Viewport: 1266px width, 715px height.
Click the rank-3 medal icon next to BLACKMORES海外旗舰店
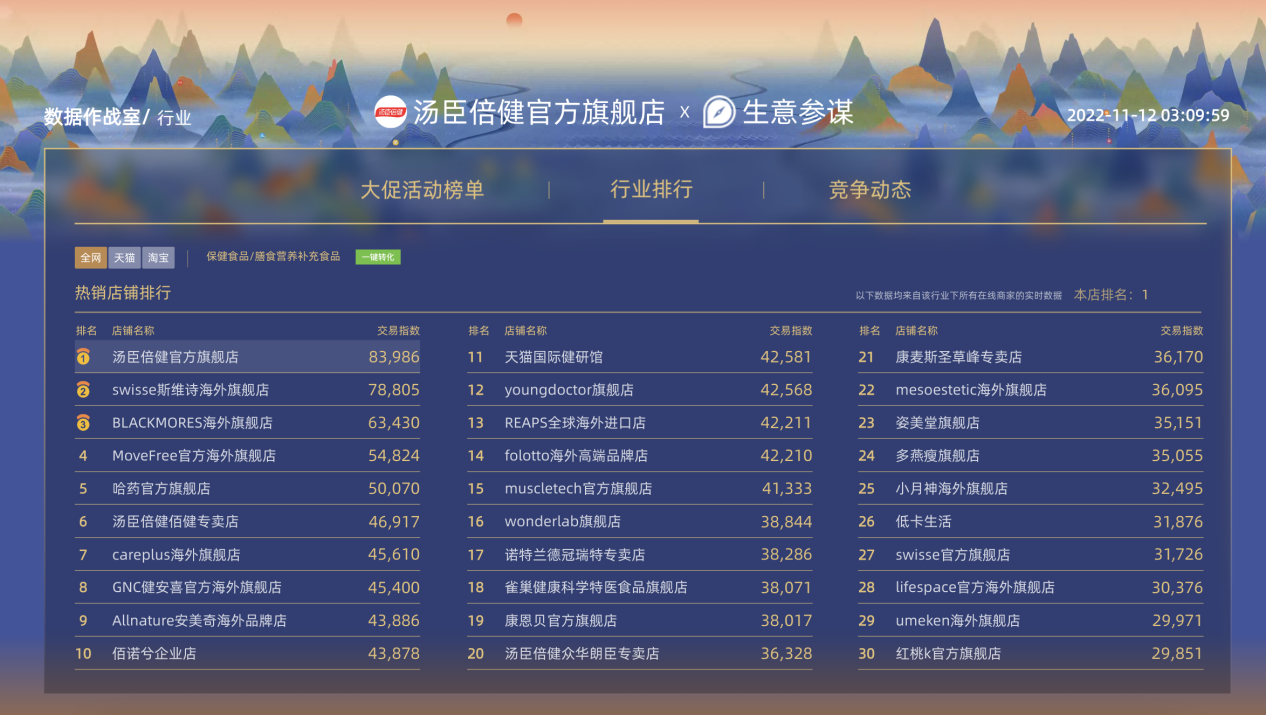[x=84, y=423]
